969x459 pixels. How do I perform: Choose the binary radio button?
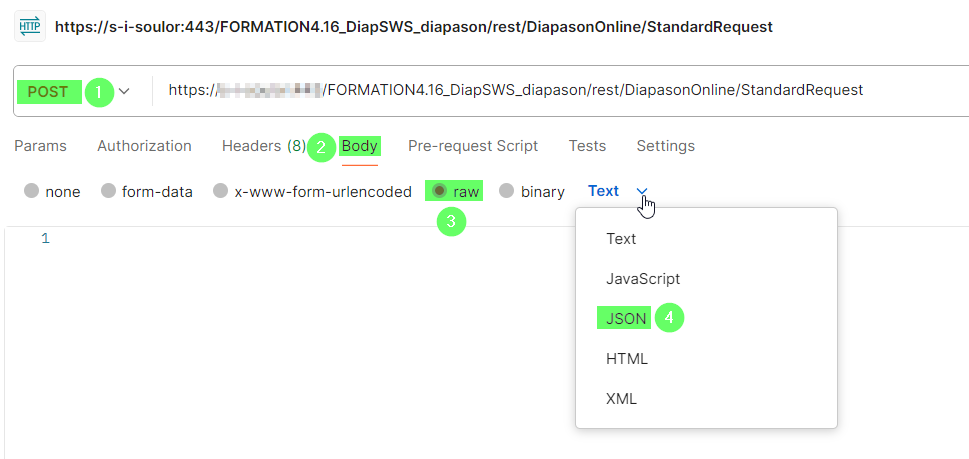click(507, 191)
